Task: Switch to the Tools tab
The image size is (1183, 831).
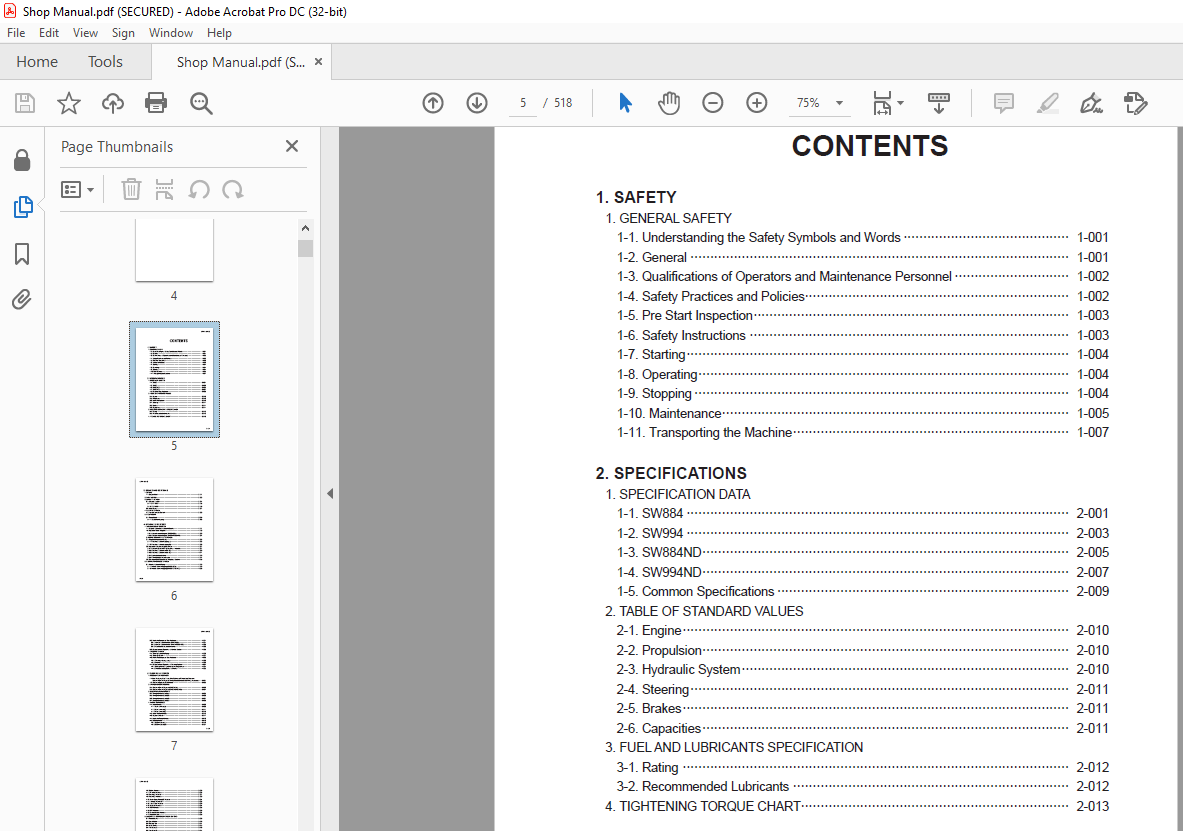Action: [x=105, y=62]
